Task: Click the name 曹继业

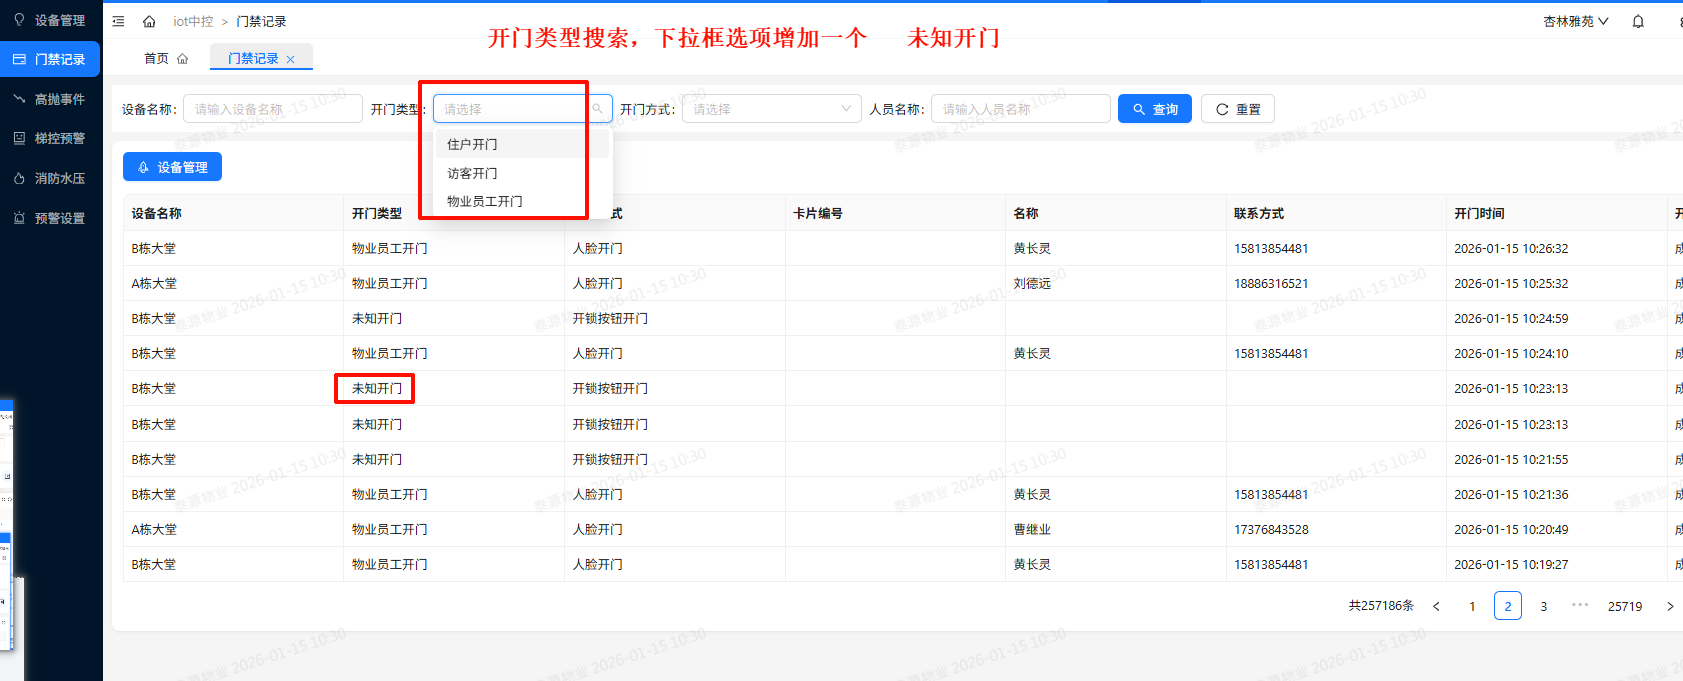Action: click(1032, 529)
